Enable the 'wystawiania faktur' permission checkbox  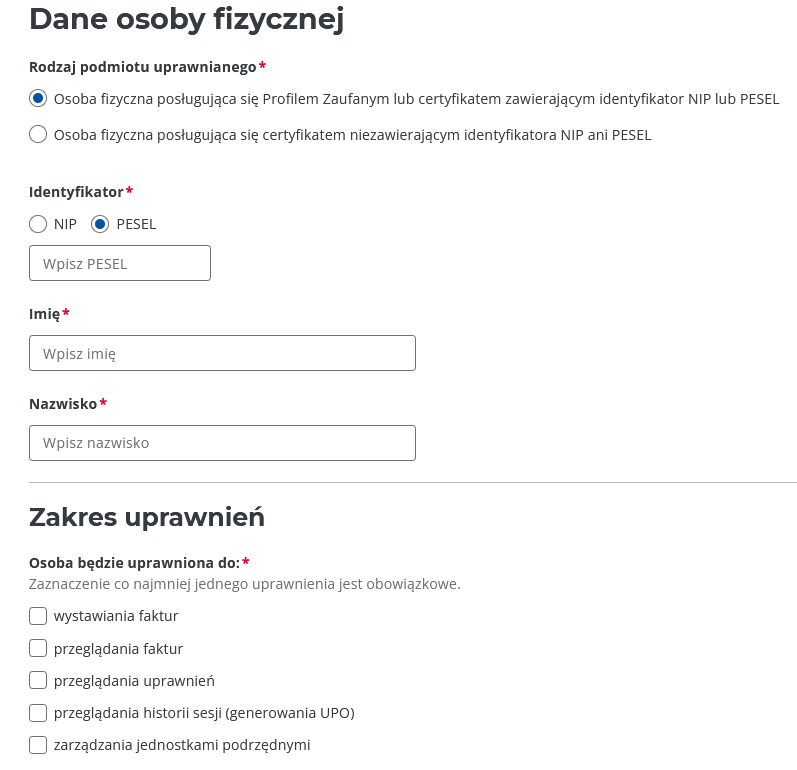(38, 616)
